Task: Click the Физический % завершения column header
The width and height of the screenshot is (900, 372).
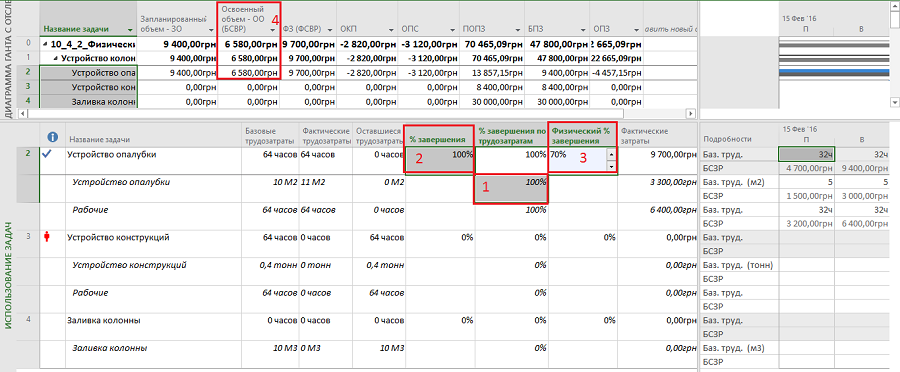Action: click(583, 135)
